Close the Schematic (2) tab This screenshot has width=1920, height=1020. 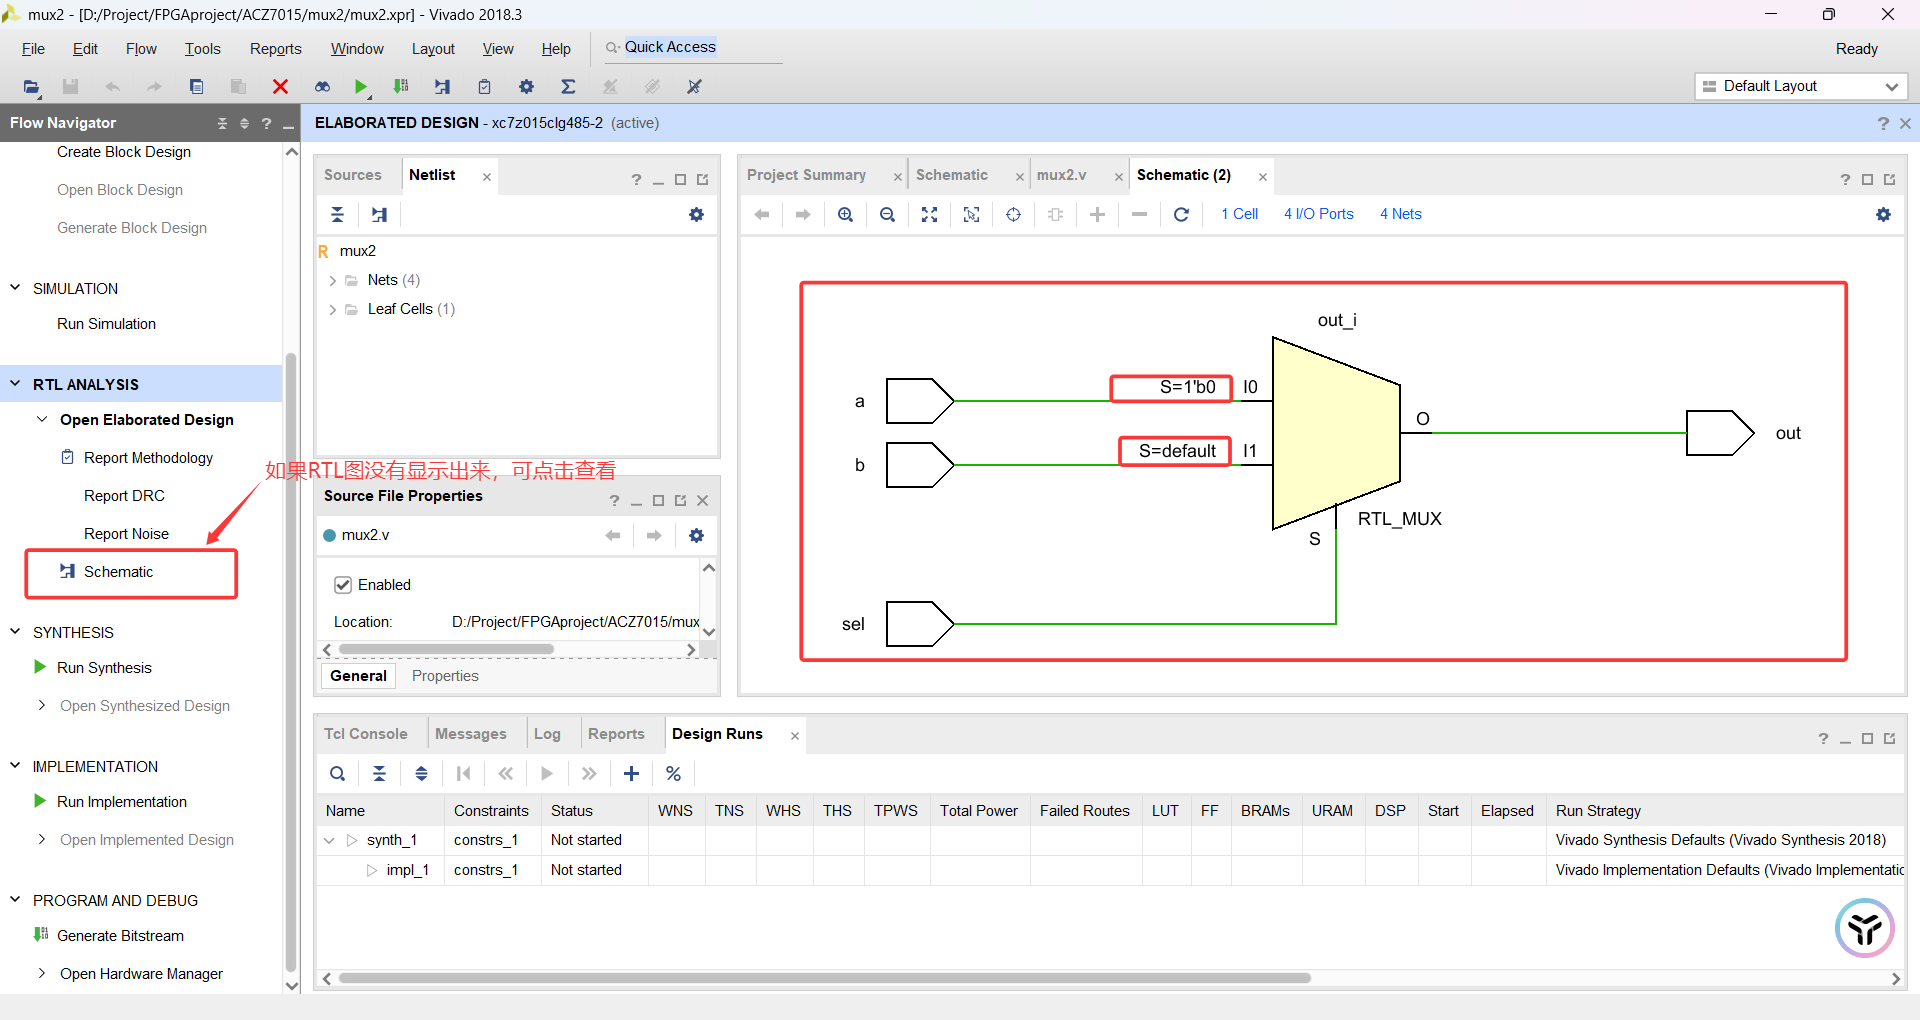click(x=1263, y=177)
